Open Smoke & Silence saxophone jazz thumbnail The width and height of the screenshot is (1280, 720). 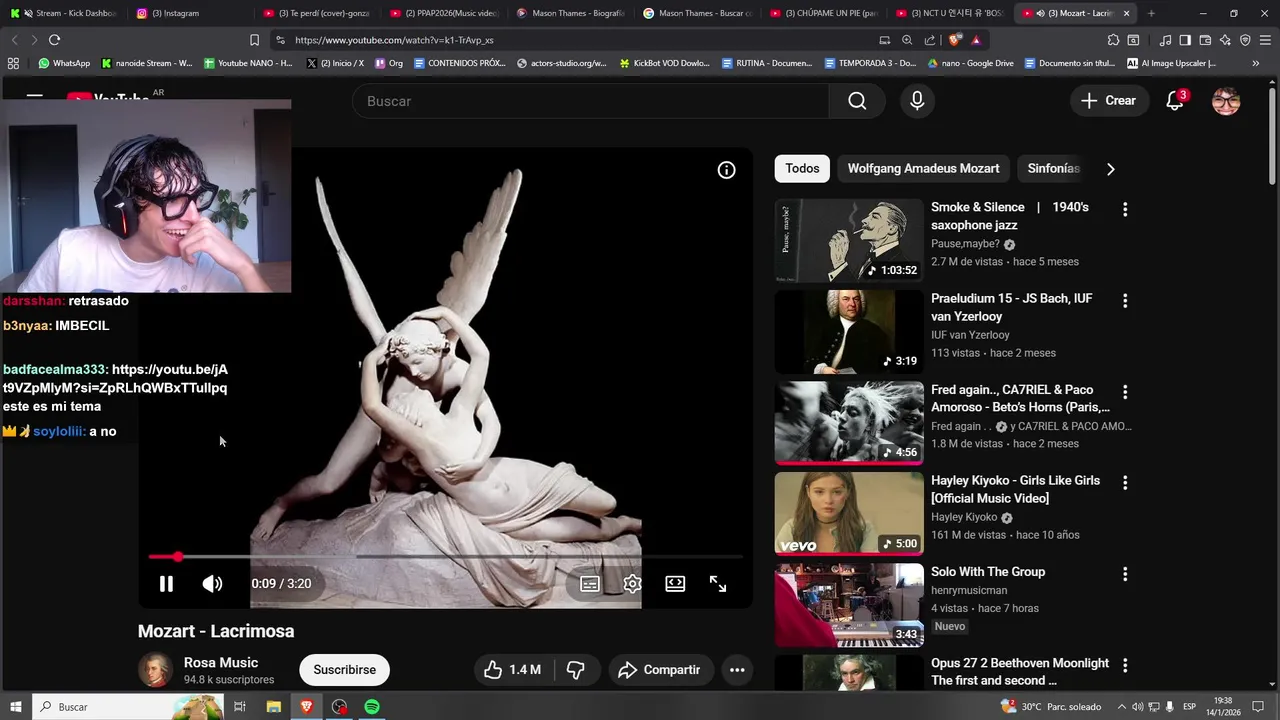(849, 240)
